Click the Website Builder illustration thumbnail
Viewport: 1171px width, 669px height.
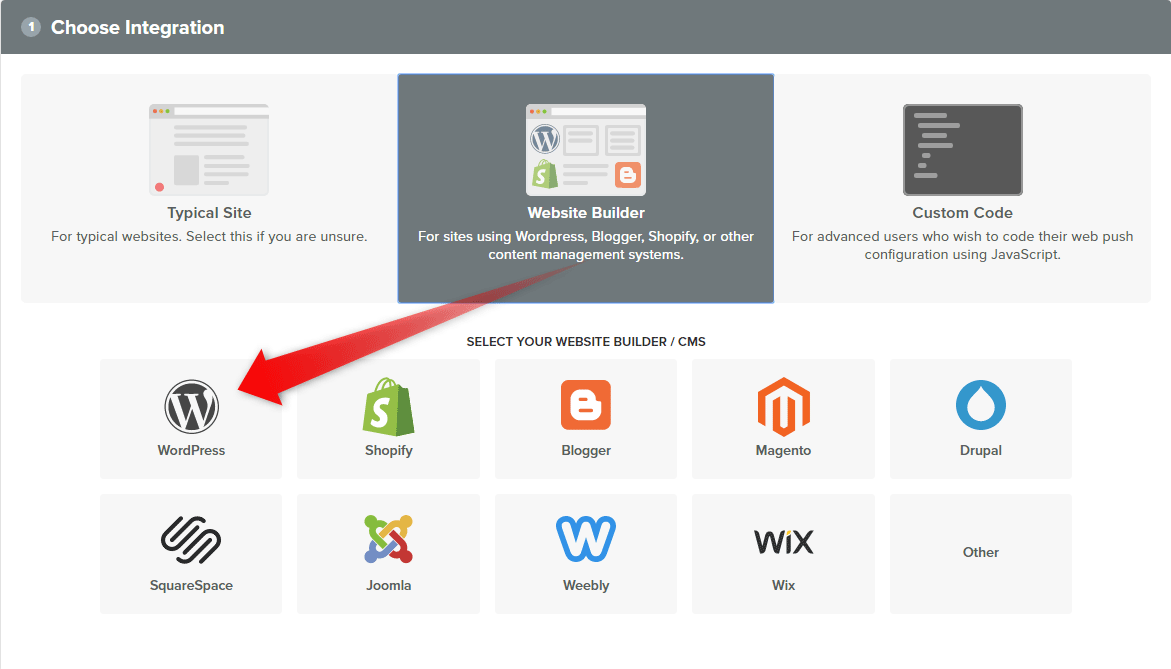[585, 149]
